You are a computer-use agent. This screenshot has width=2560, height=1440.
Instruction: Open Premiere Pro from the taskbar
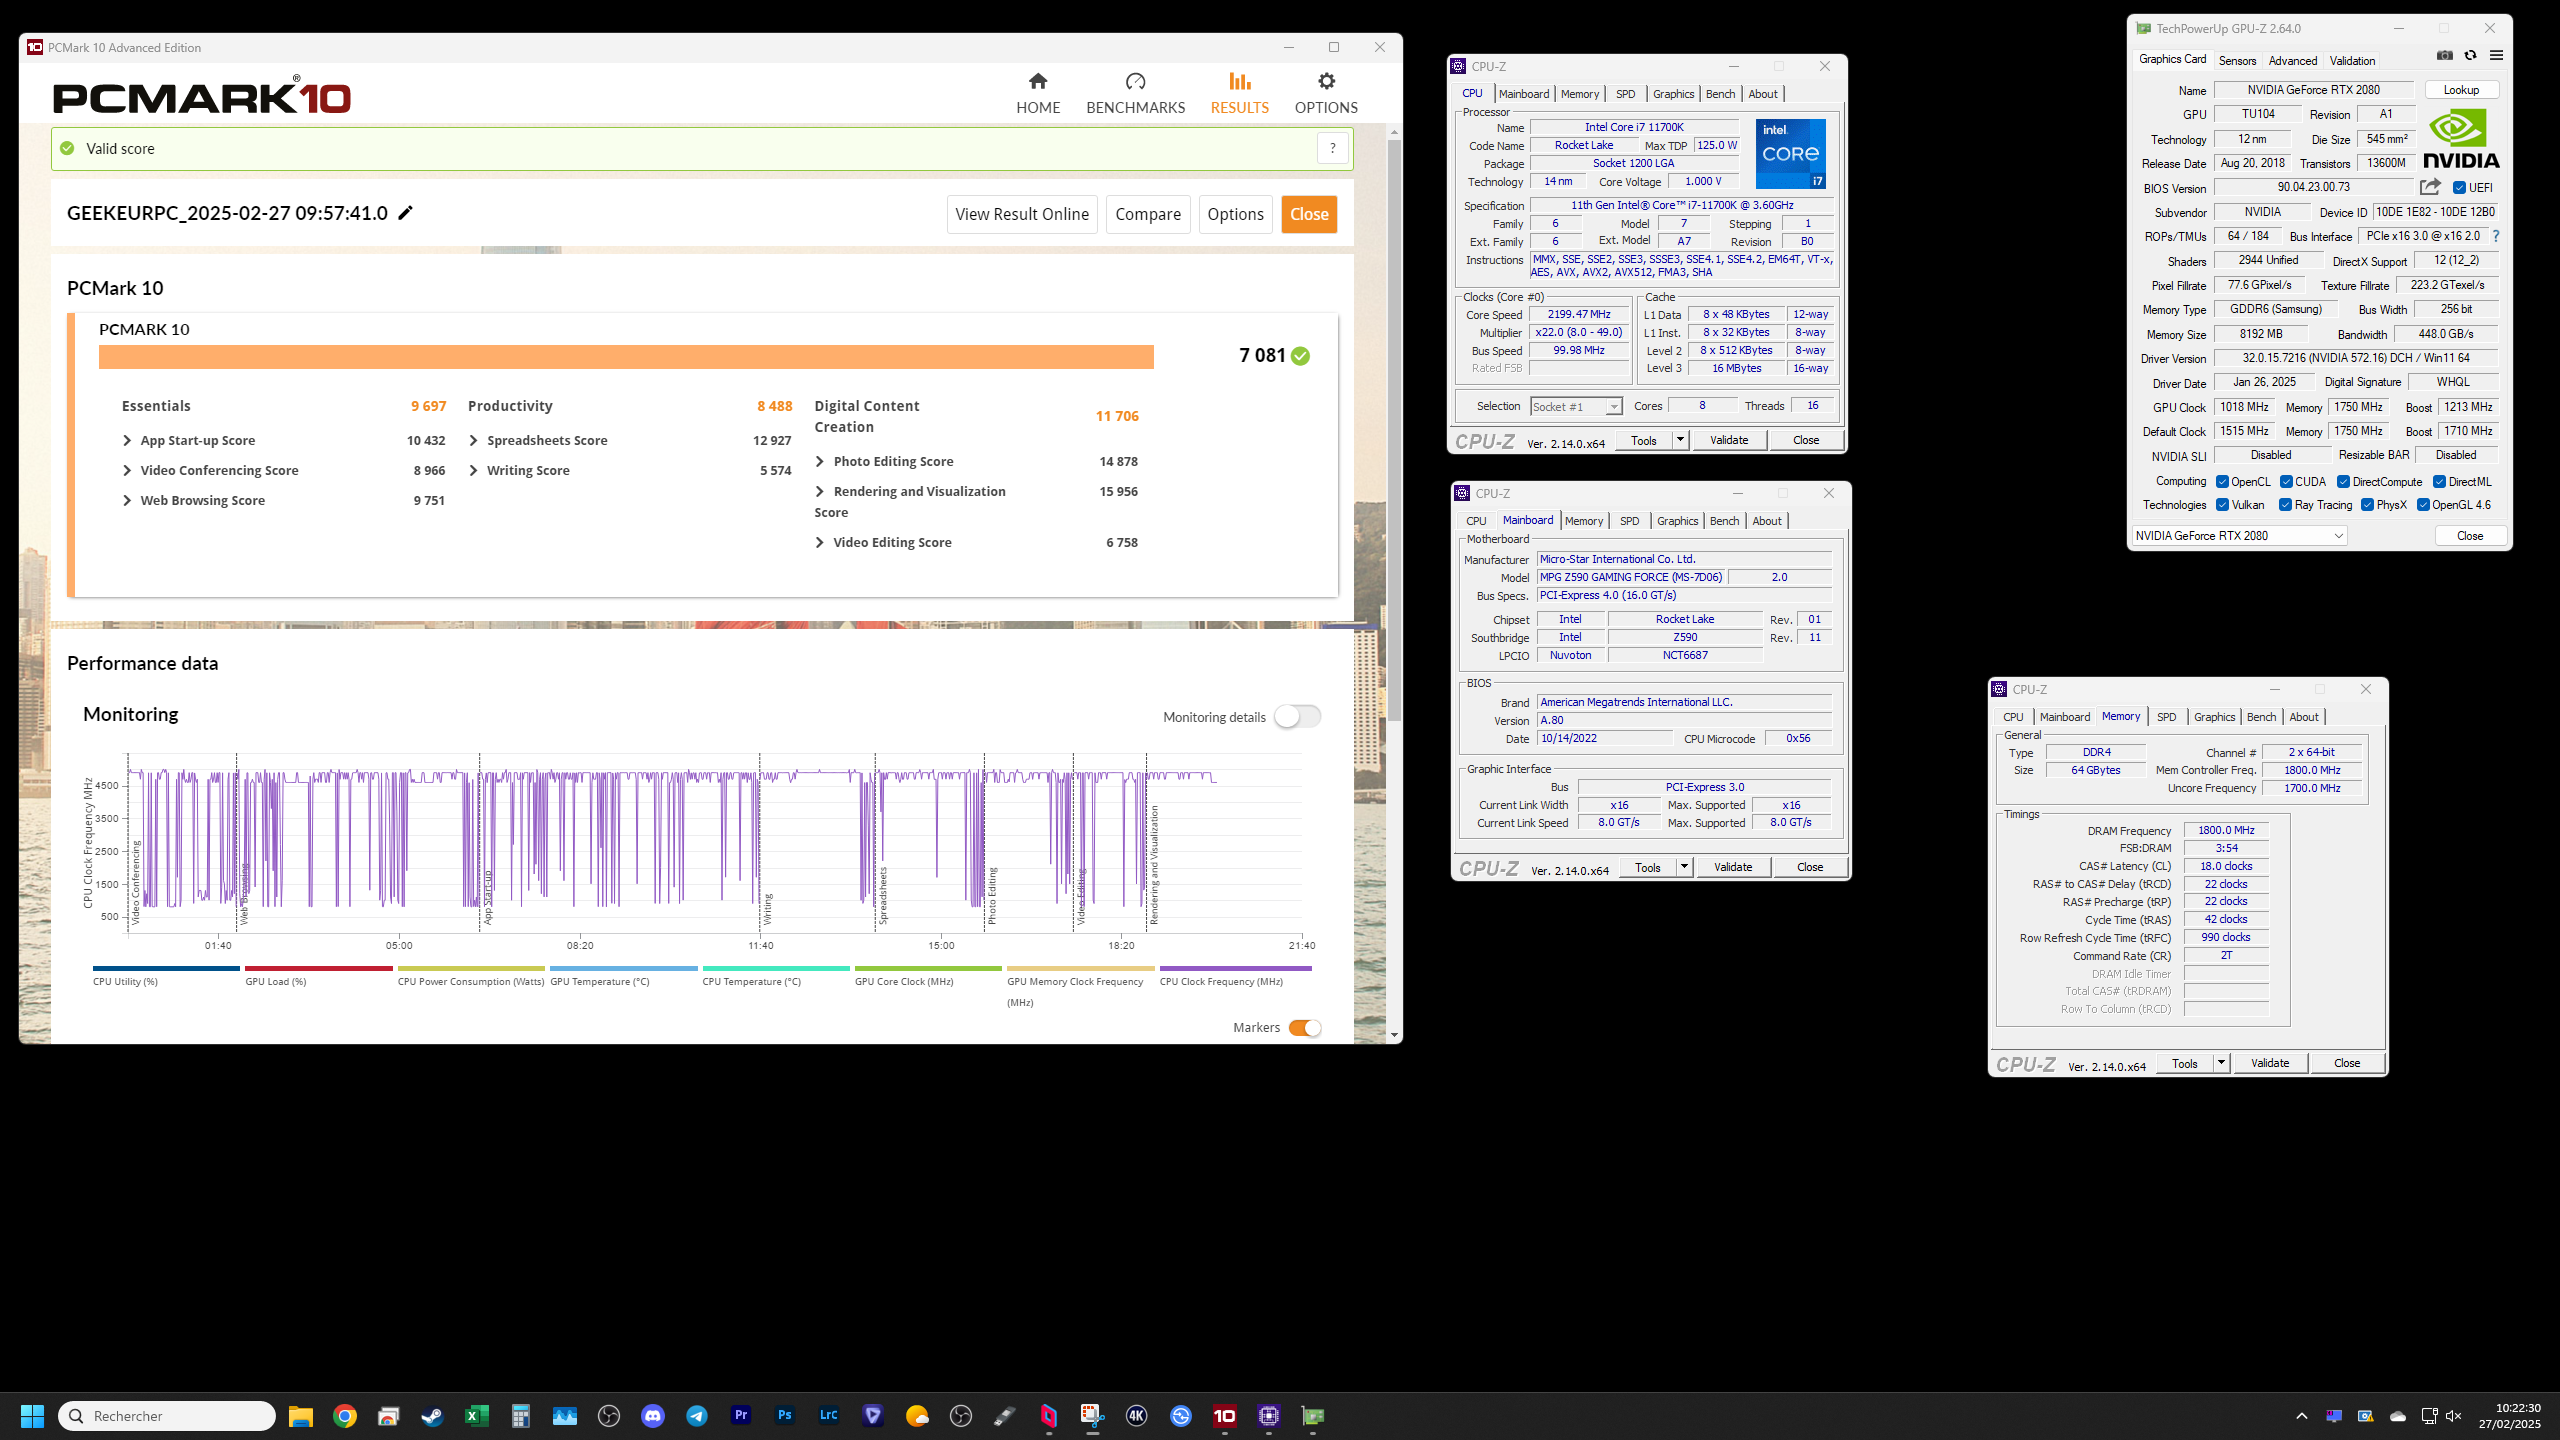tap(741, 1415)
